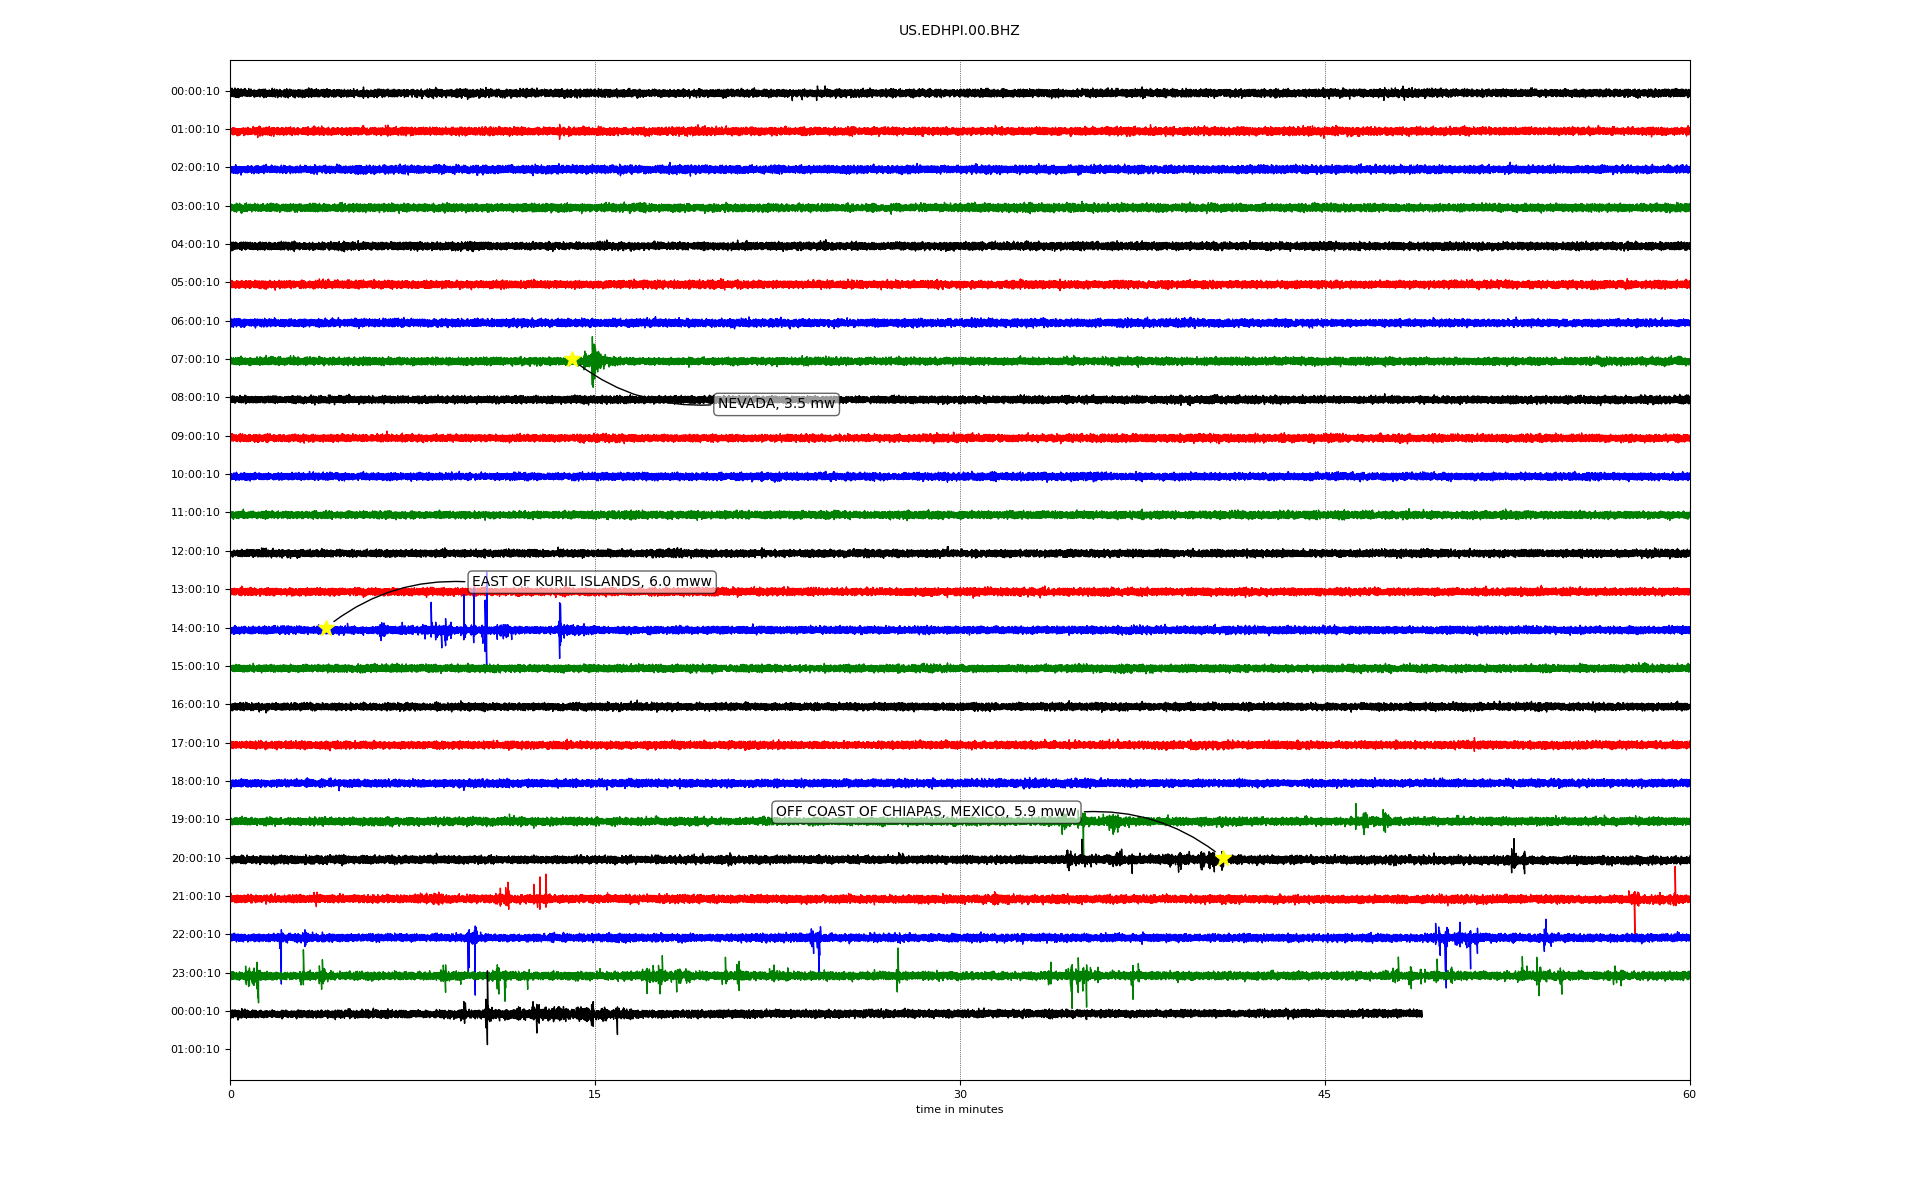The image size is (1920, 1200).
Task: Click the top 00:00:10 time label
Action: (195, 91)
